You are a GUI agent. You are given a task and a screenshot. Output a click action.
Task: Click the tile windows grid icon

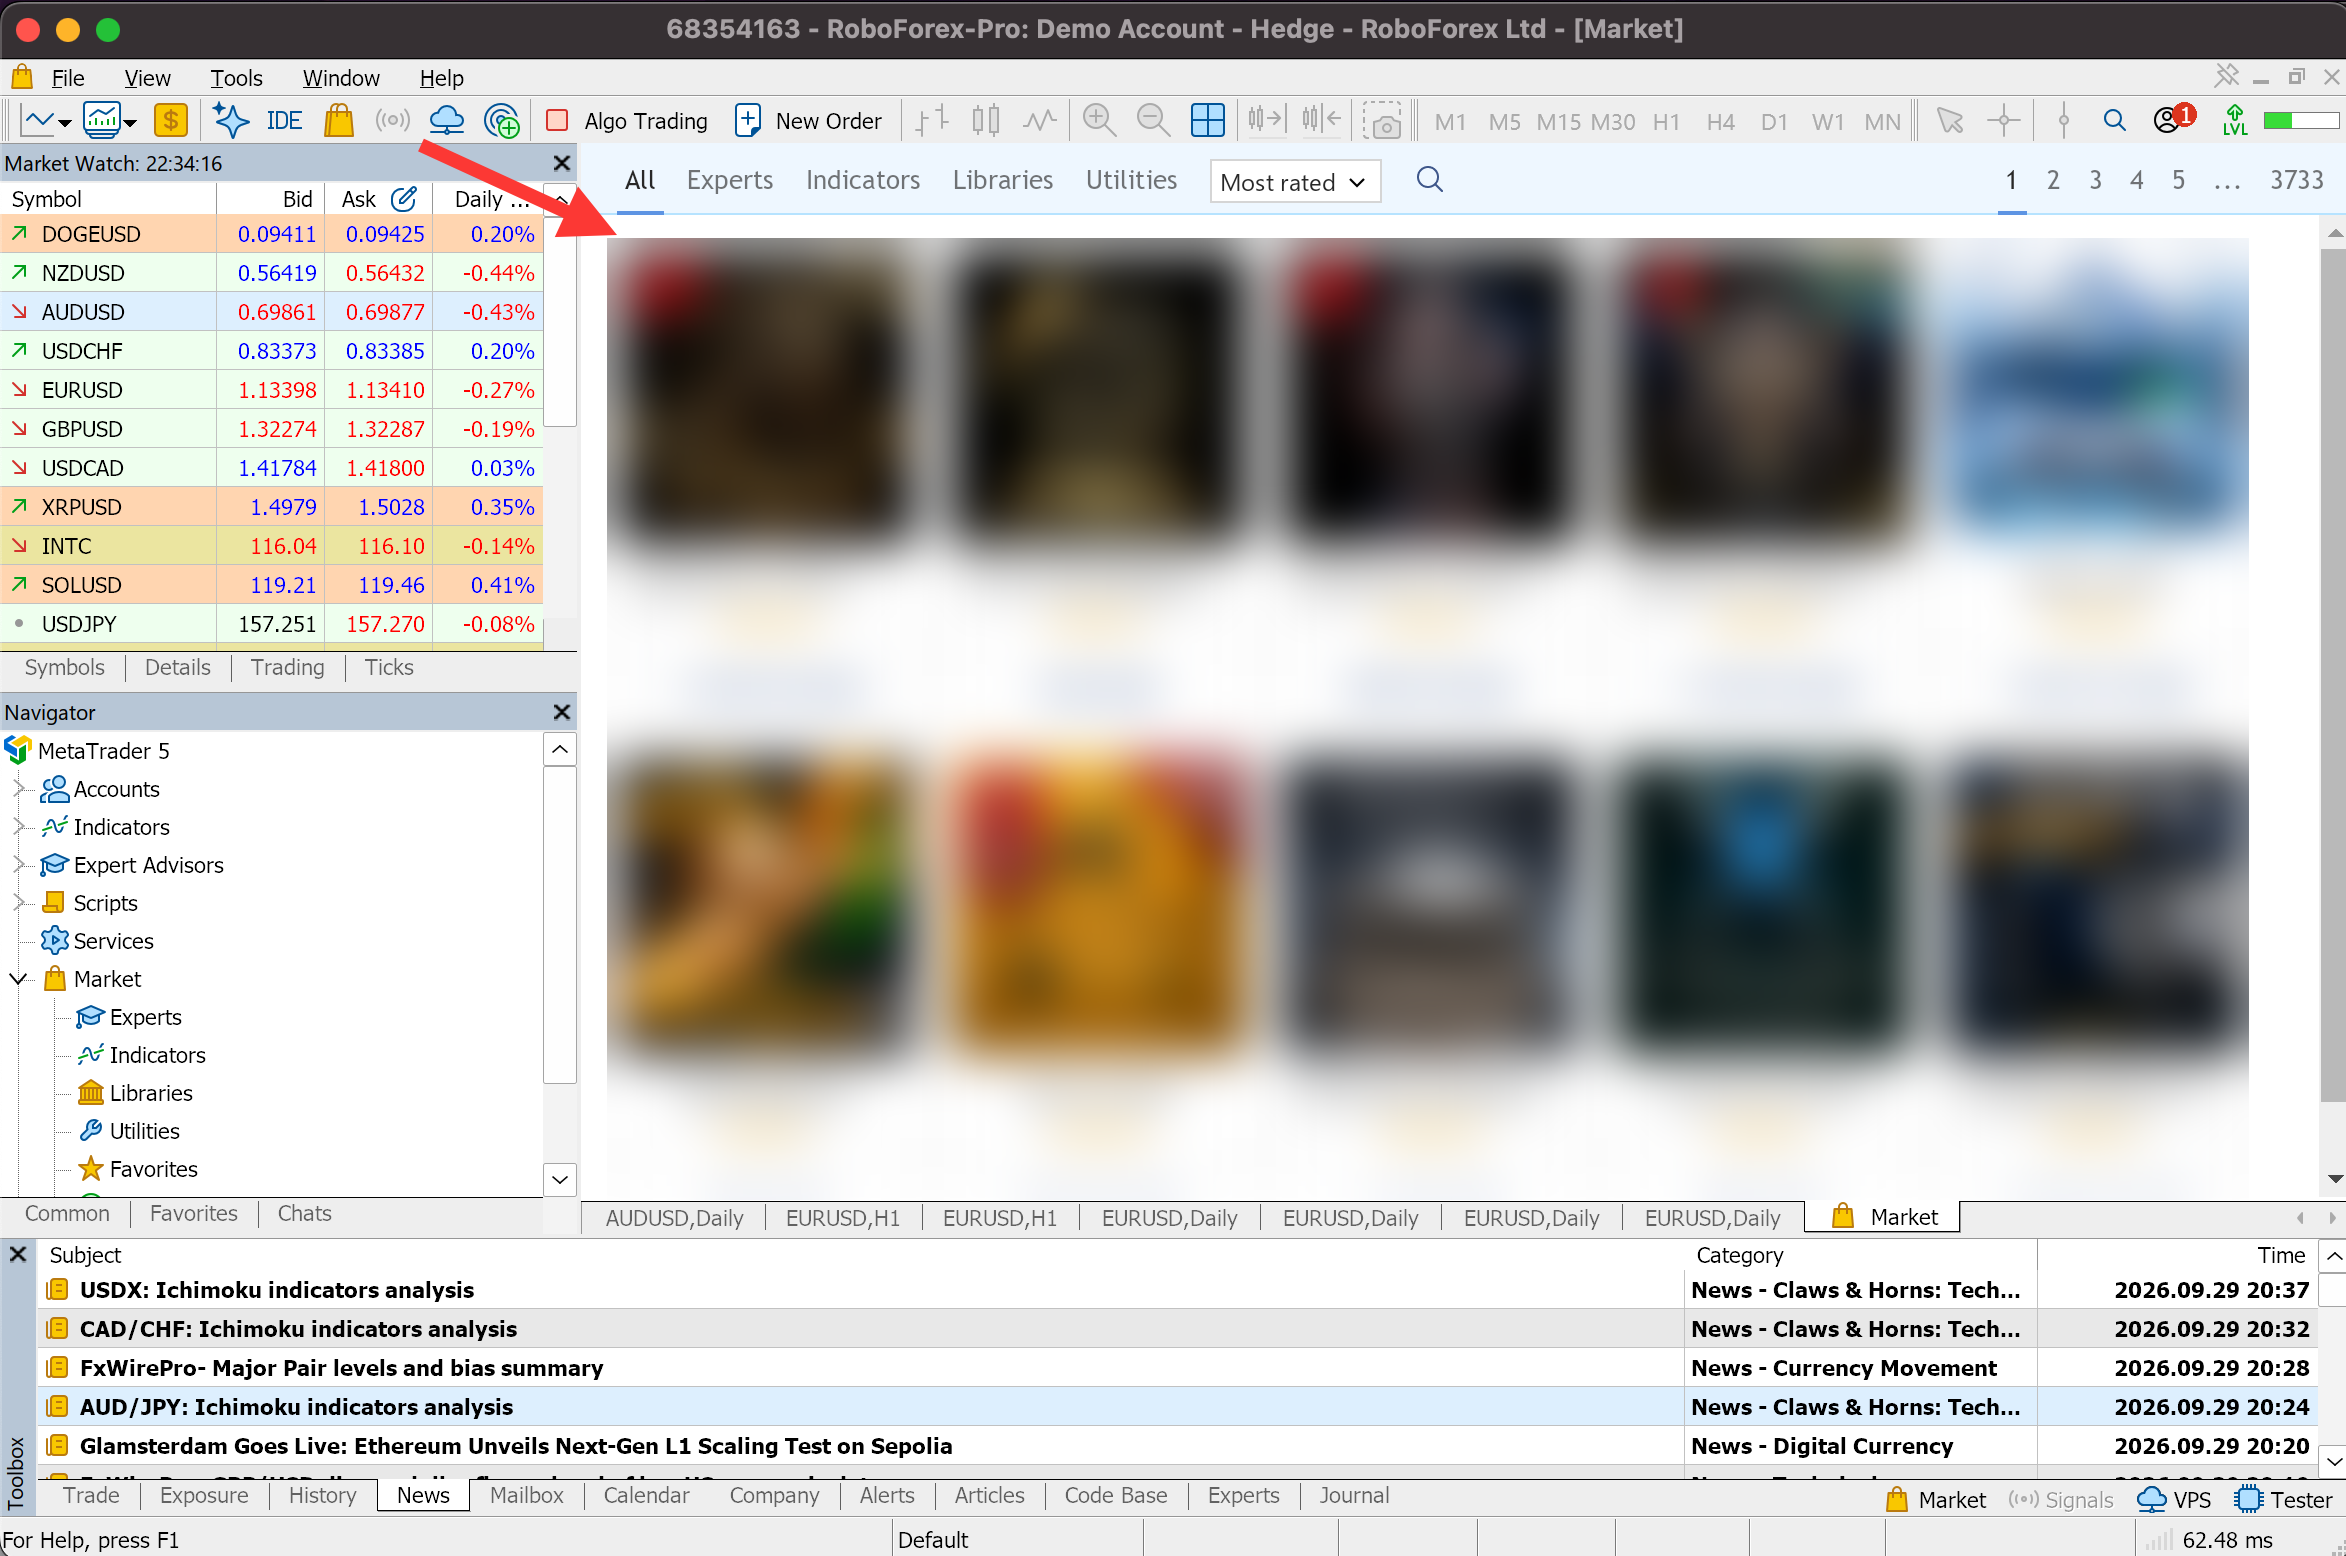pos(1207,121)
